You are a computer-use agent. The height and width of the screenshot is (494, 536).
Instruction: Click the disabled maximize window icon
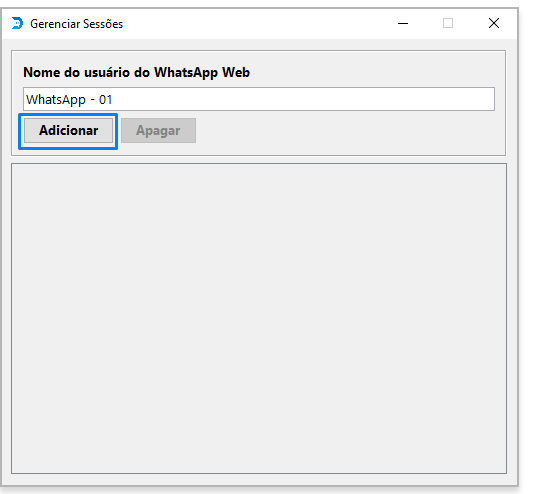click(448, 23)
